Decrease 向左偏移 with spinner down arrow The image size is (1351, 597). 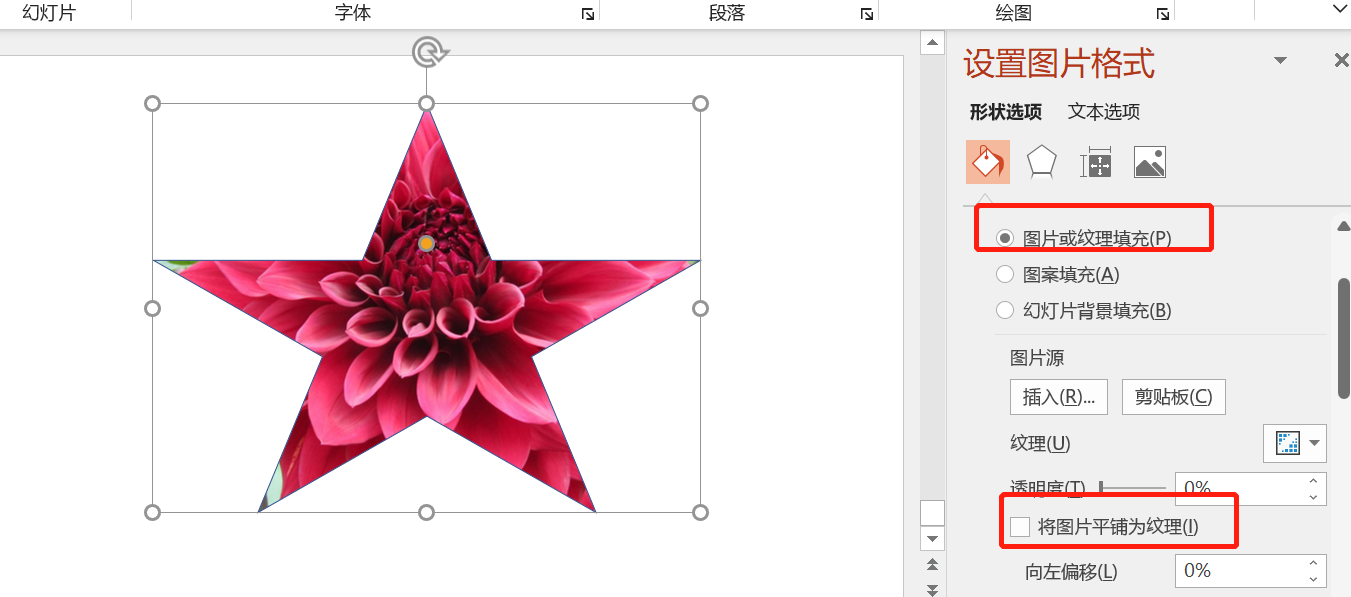coord(1314,579)
